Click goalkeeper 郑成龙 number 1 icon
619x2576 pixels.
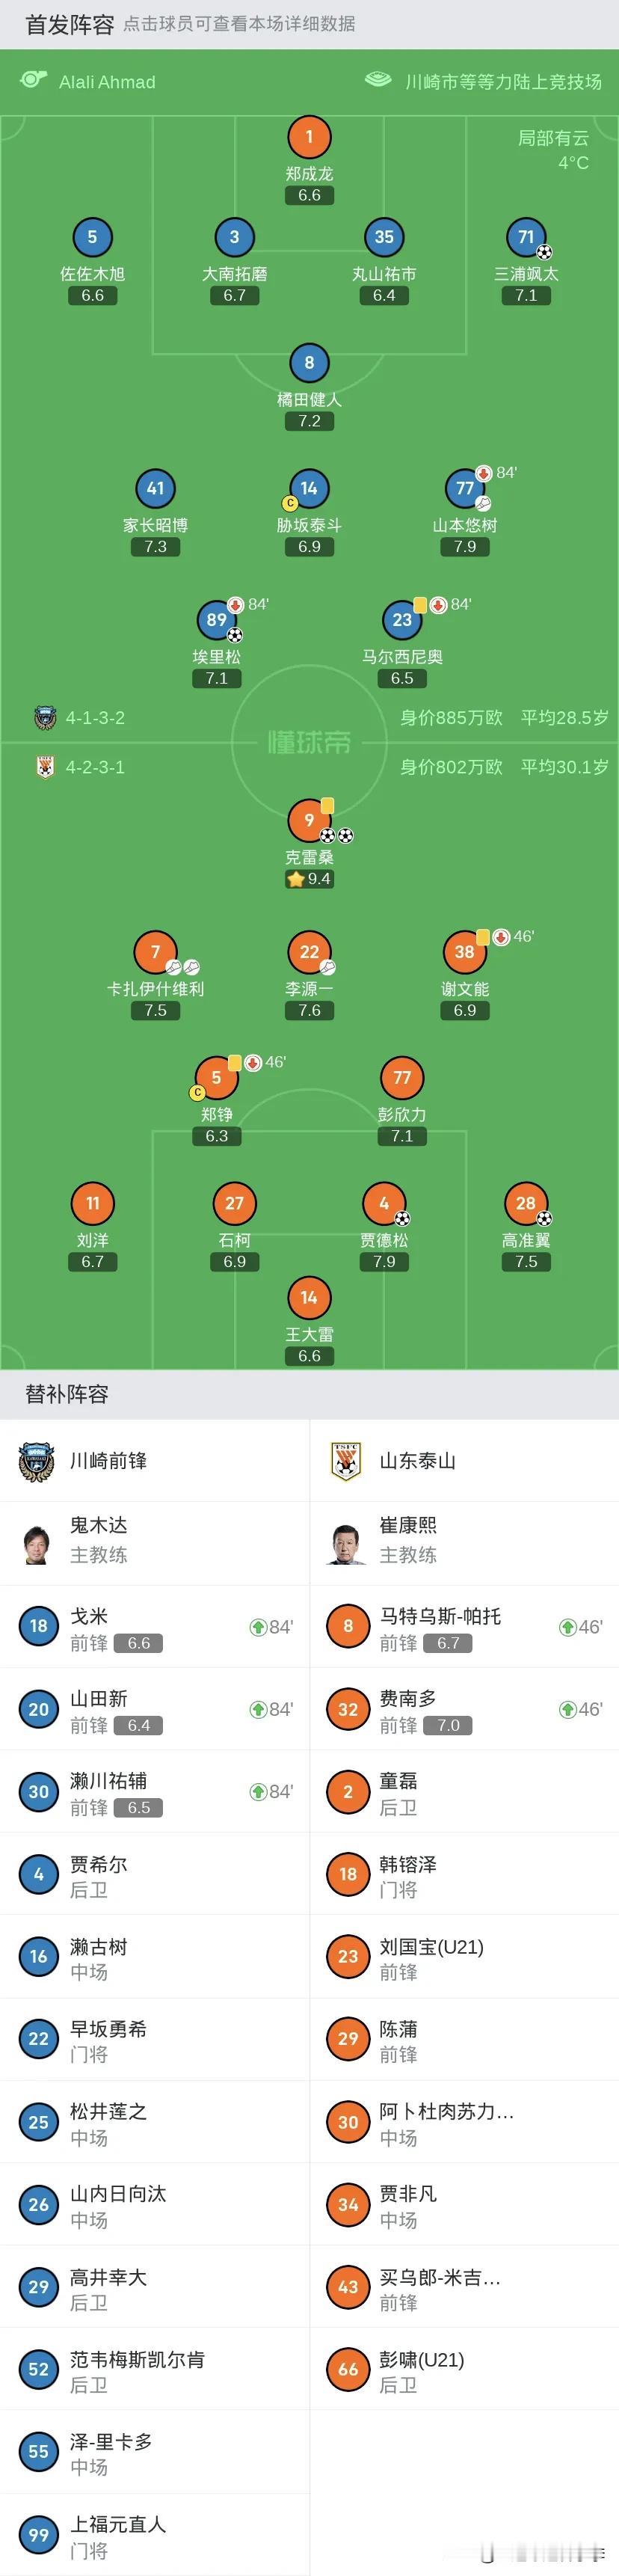tap(309, 137)
